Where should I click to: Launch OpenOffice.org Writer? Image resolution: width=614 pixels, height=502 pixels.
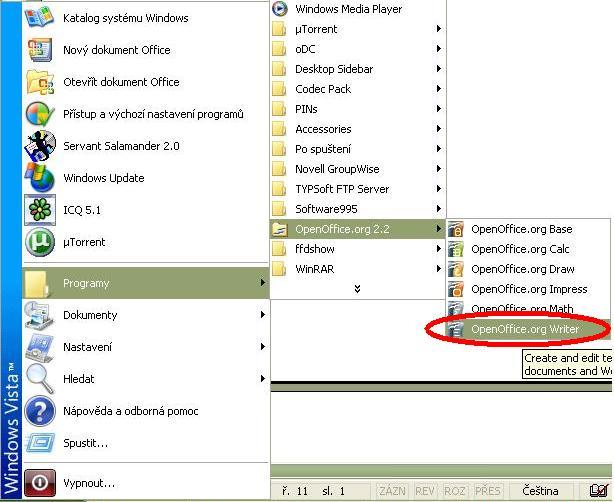[529, 329]
